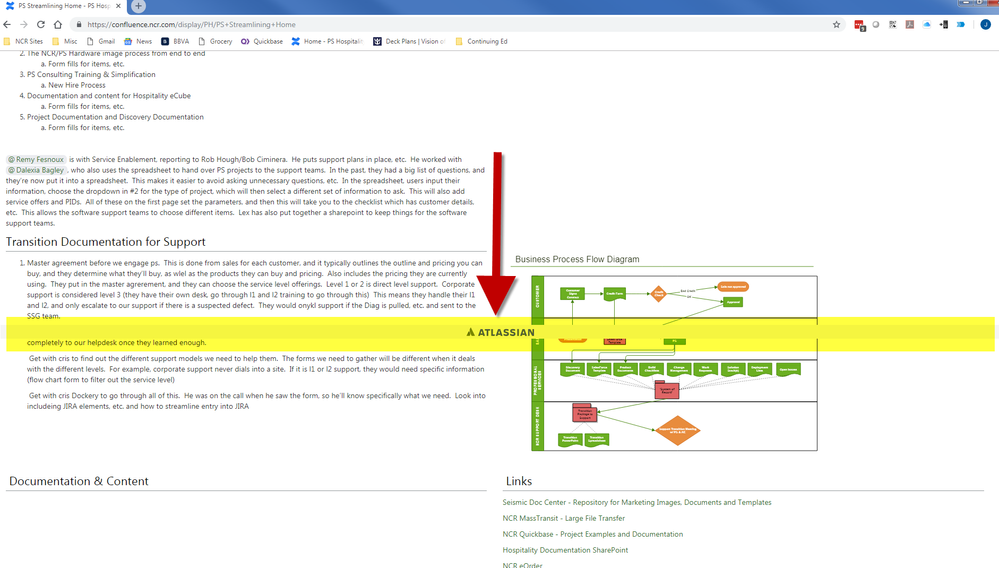This screenshot has height=568, width=999.
Task: Open the browser home page icon
Action: pos(58,24)
